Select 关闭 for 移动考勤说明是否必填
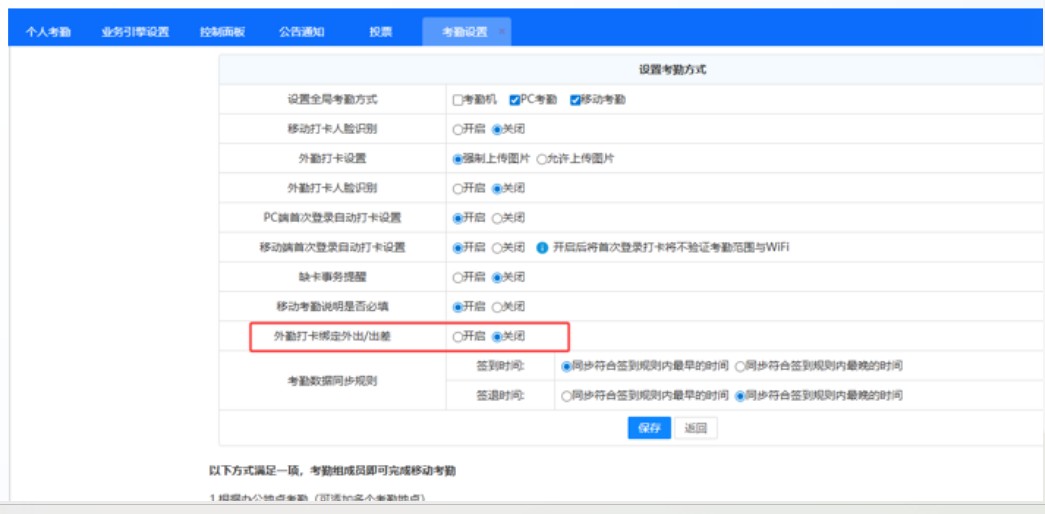This screenshot has height=514, width=1045. click(x=497, y=307)
